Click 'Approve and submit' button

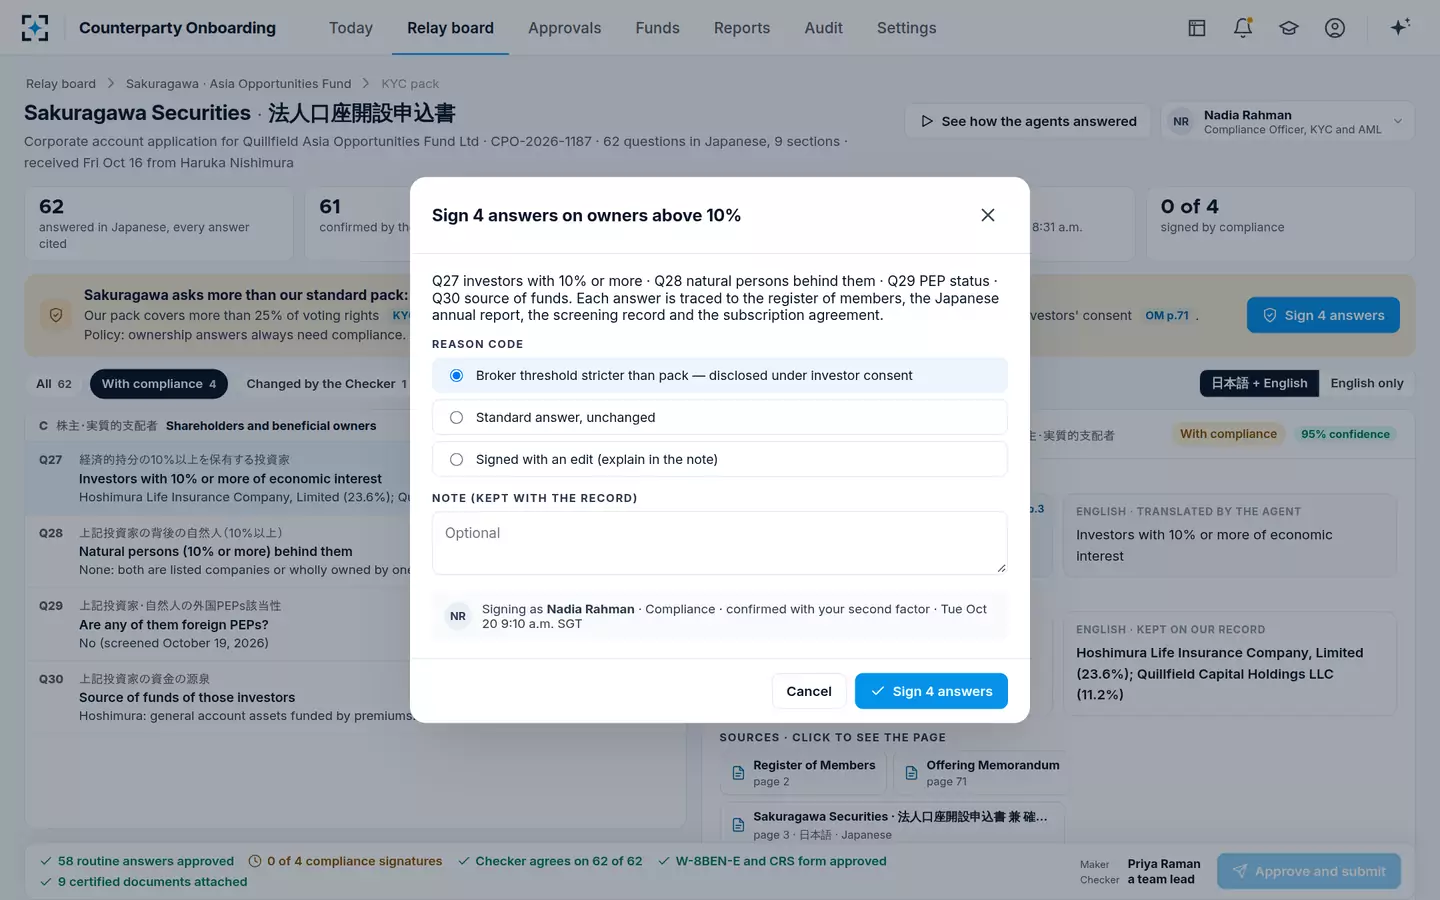point(1308,871)
